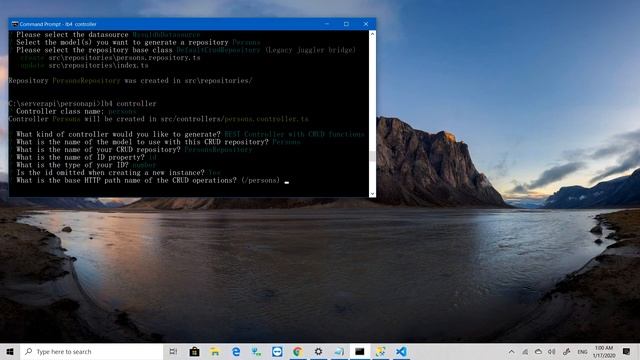Viewport: 640px width, 360px height.
Task: Click the 'lb4 controller' command line
Action: [82, 104]
